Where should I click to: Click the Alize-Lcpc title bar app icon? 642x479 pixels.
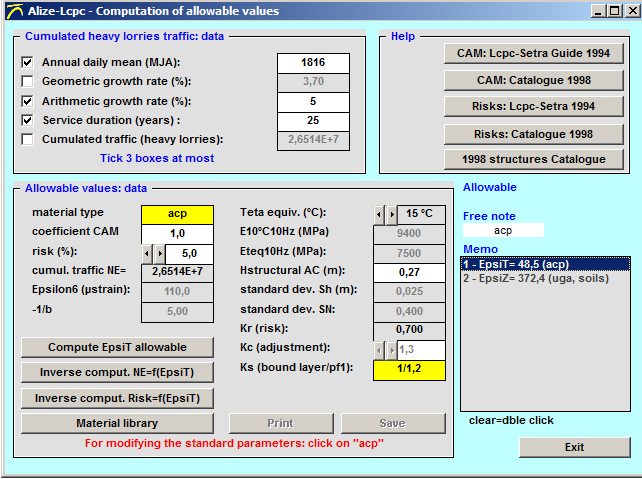coord(15,11)
